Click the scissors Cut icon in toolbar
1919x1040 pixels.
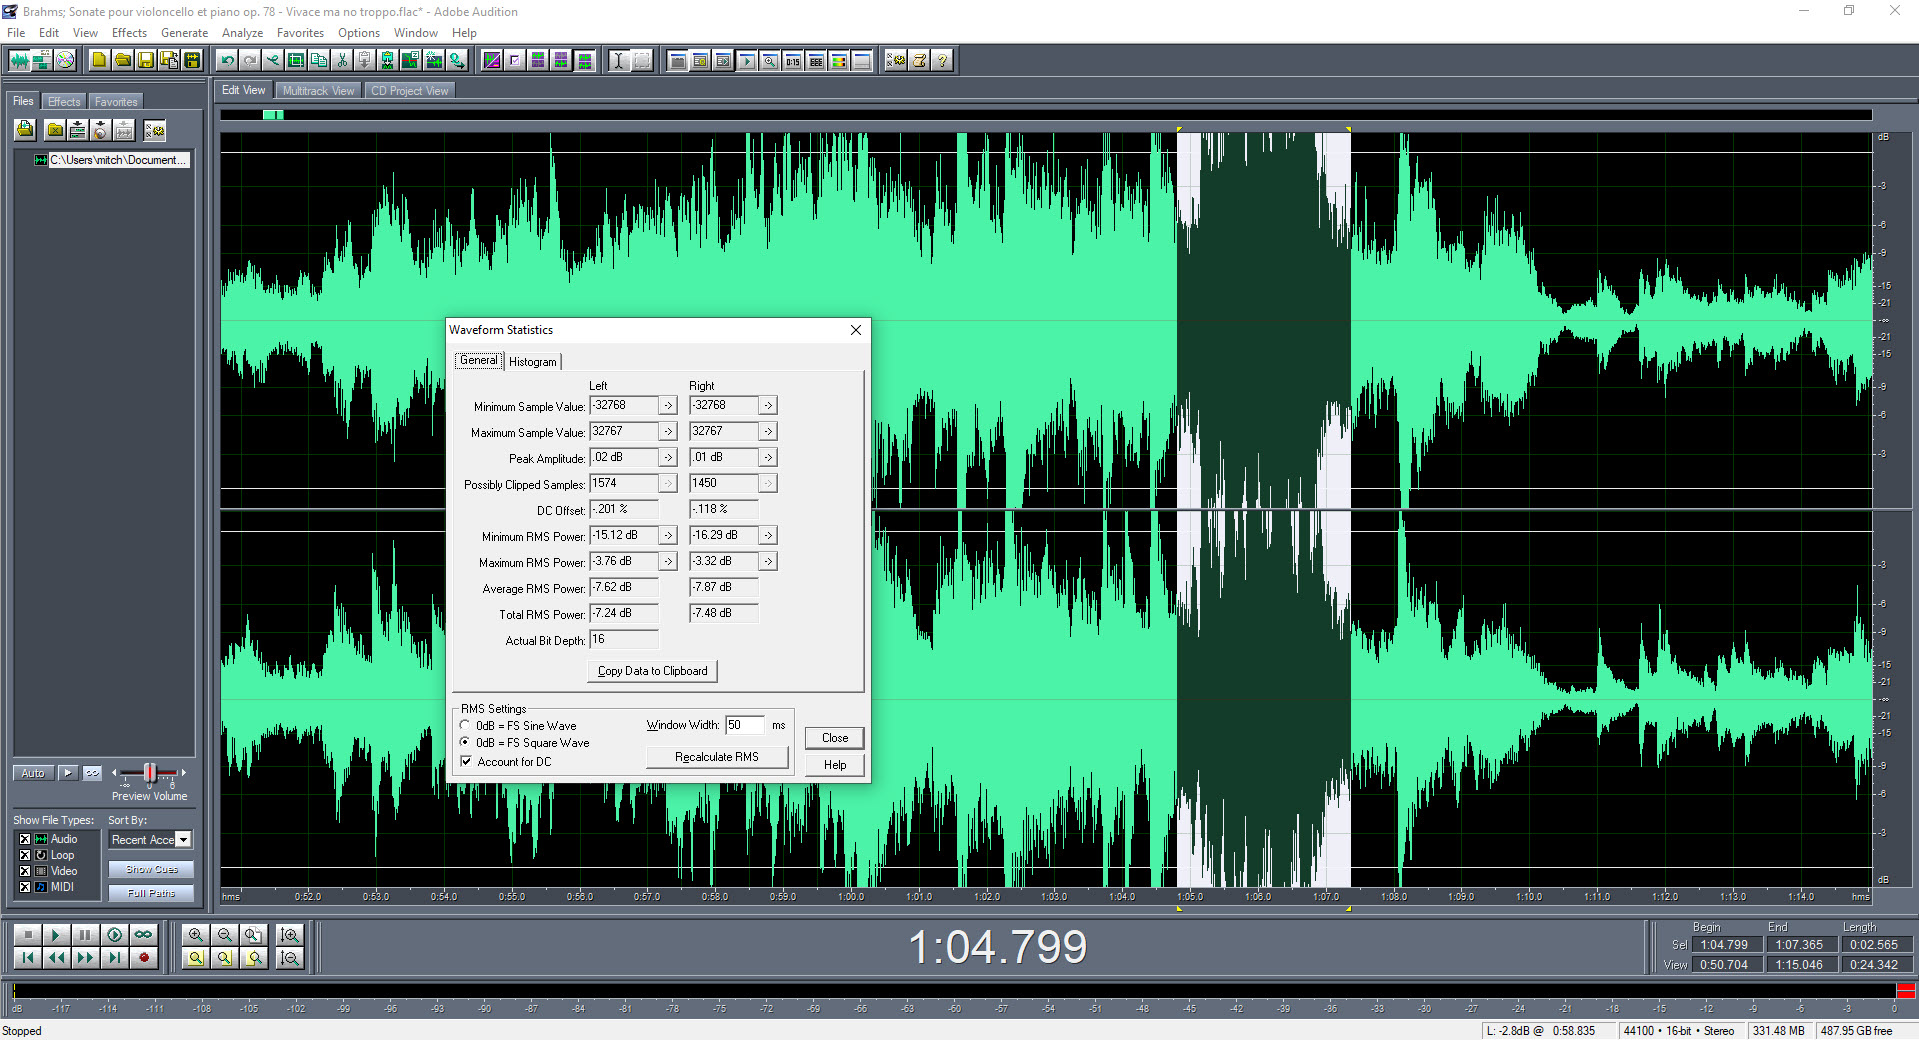(x=342, y=61)
